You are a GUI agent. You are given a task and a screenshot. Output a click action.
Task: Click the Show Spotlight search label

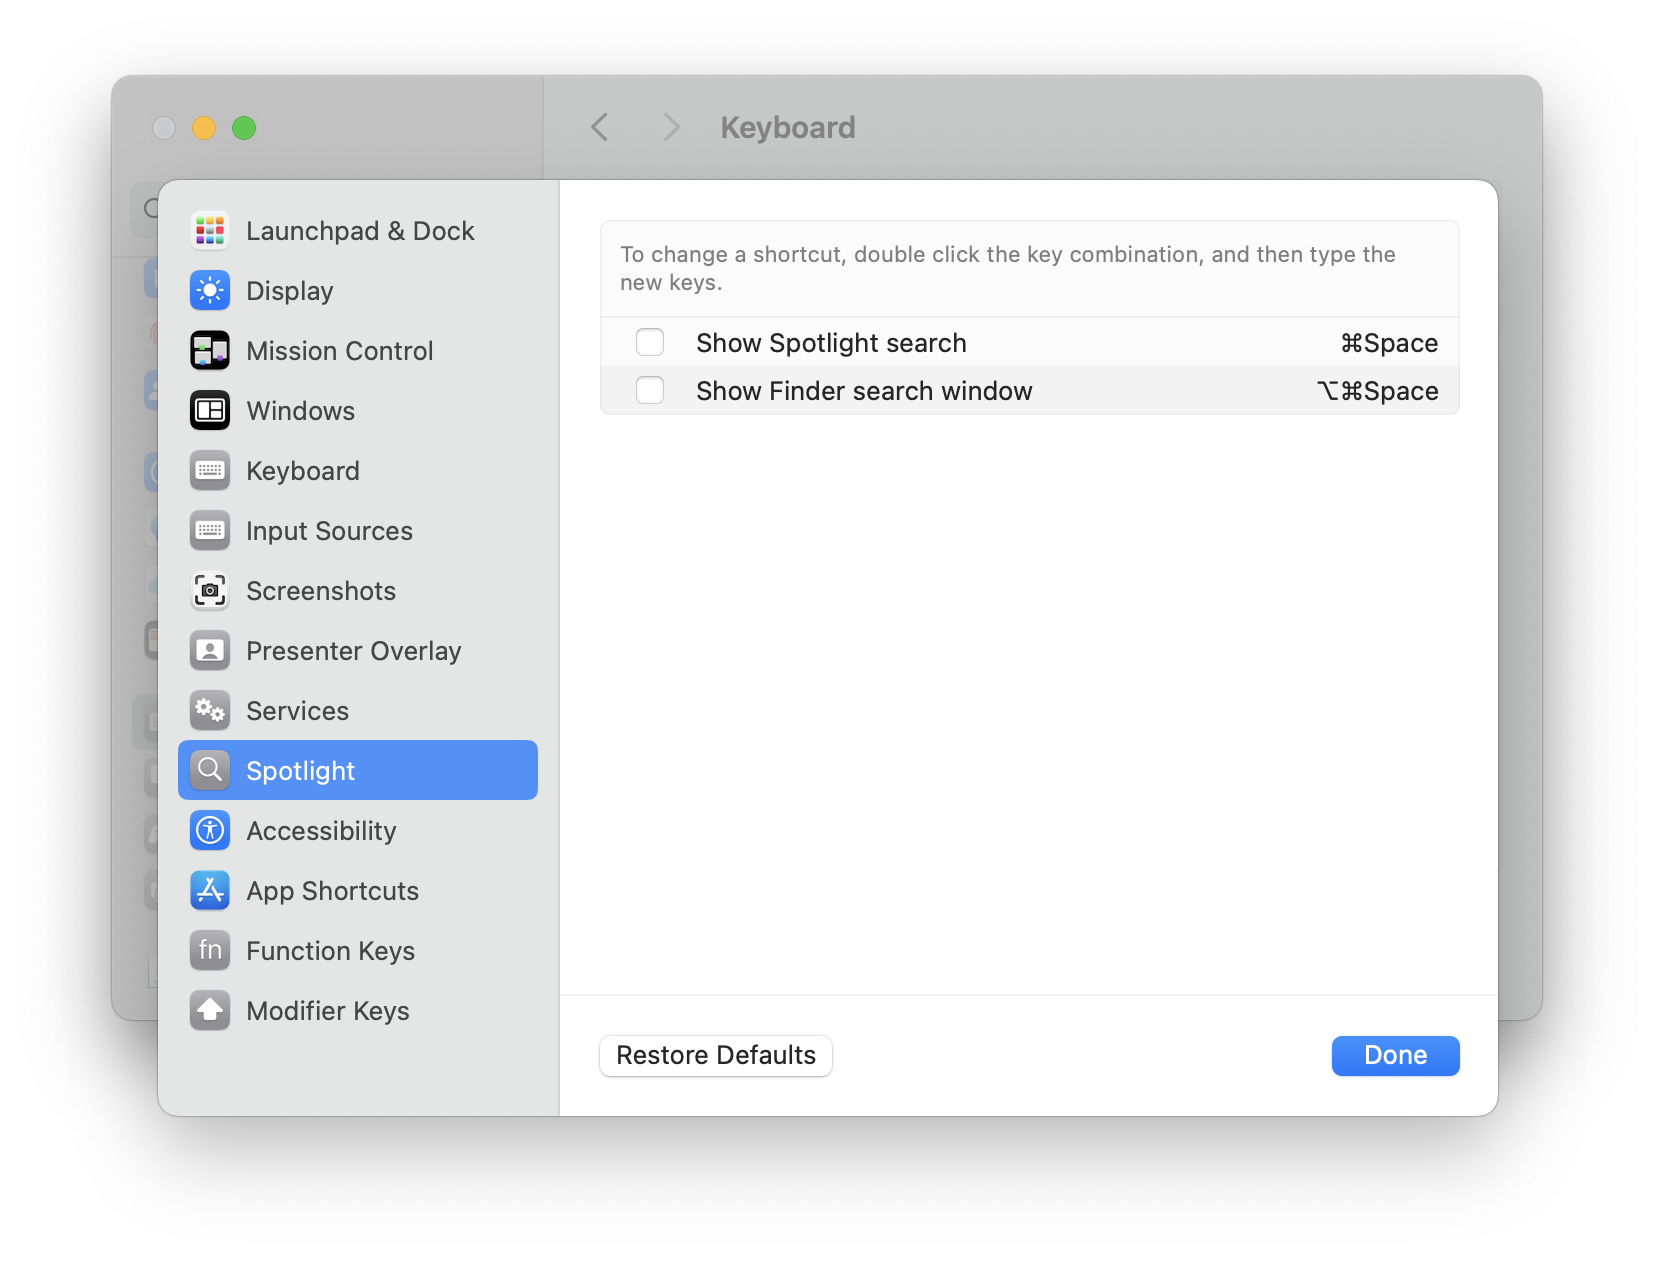pyautogui.click(x=831, y=343)
